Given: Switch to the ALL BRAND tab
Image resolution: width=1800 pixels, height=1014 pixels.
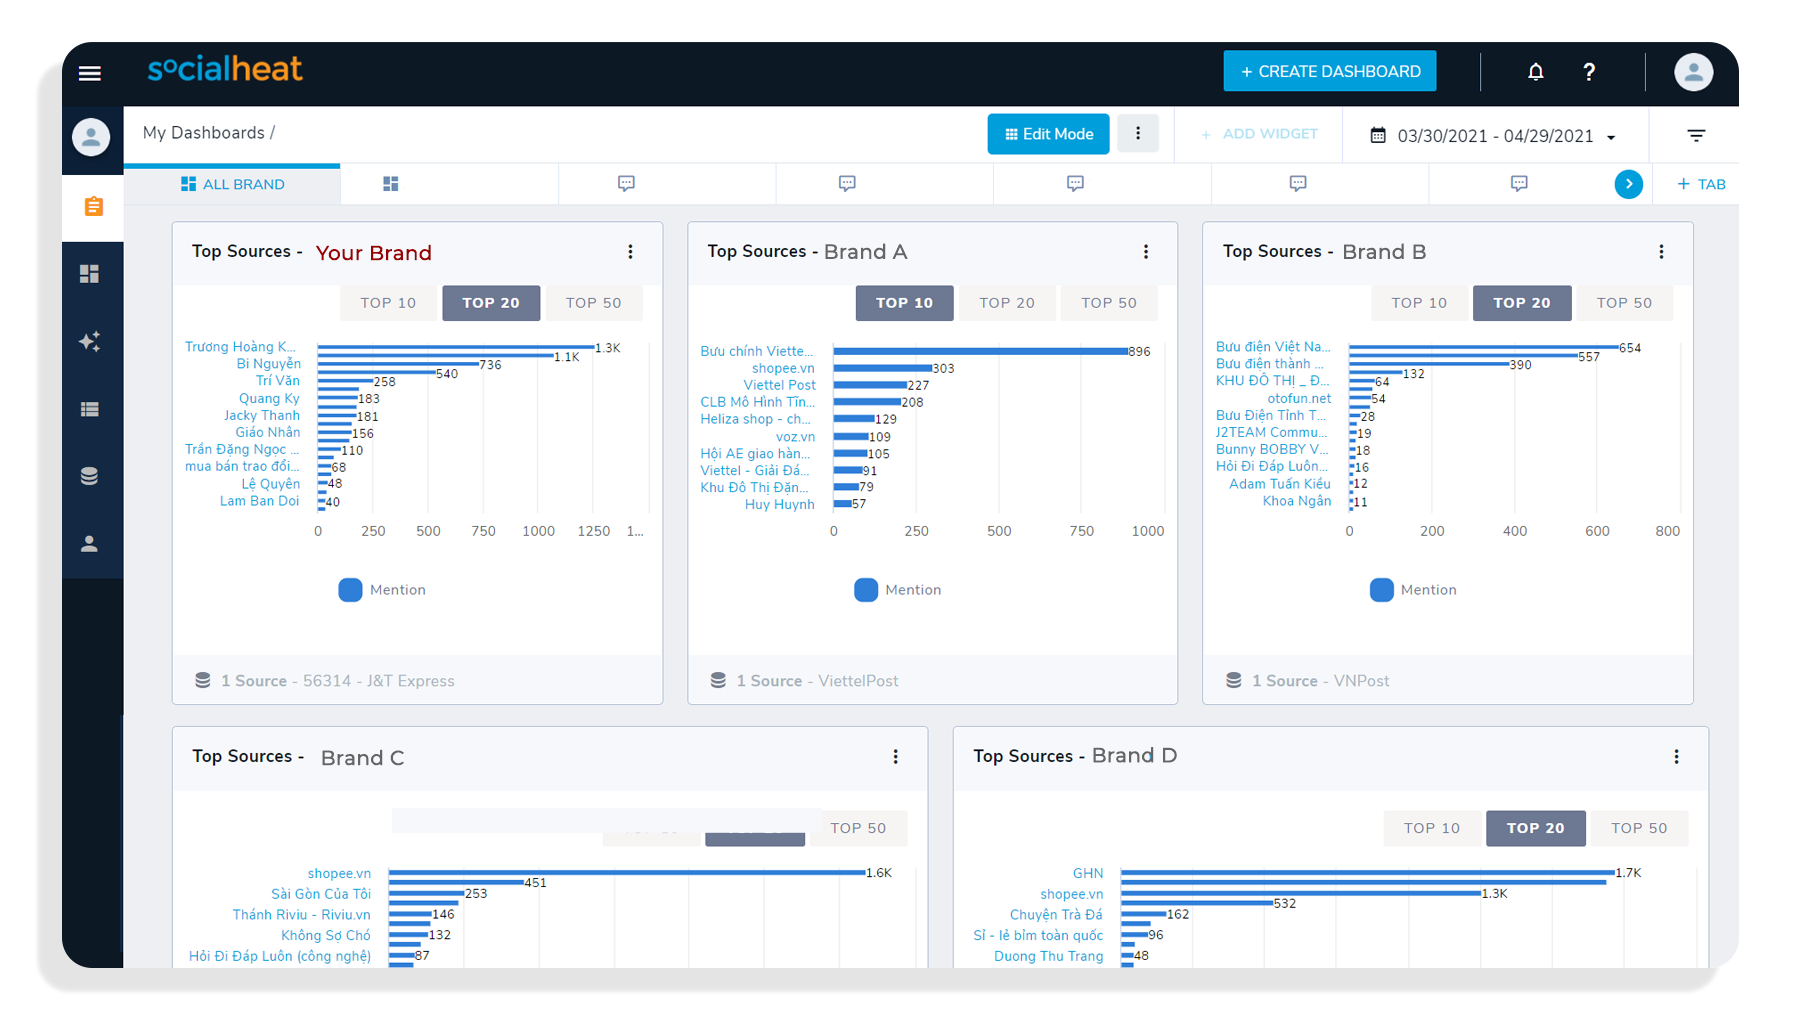Looking at the screenshot, I should 232,184.
